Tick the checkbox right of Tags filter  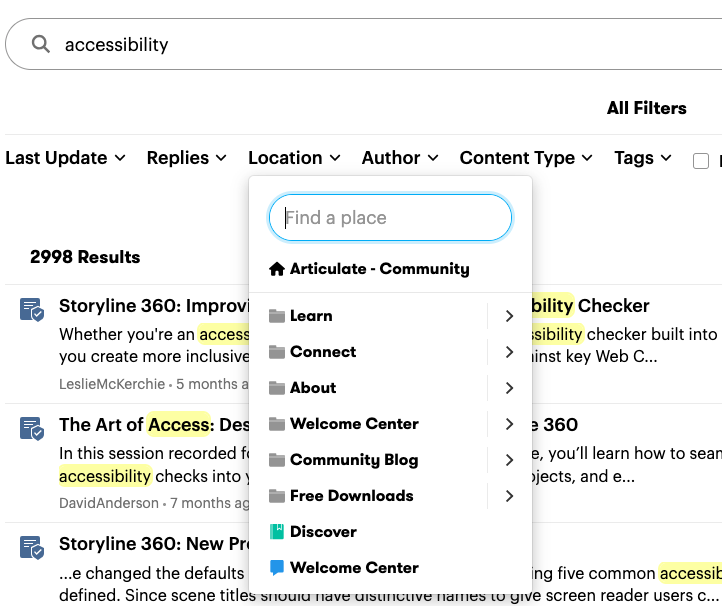[701, 161]
